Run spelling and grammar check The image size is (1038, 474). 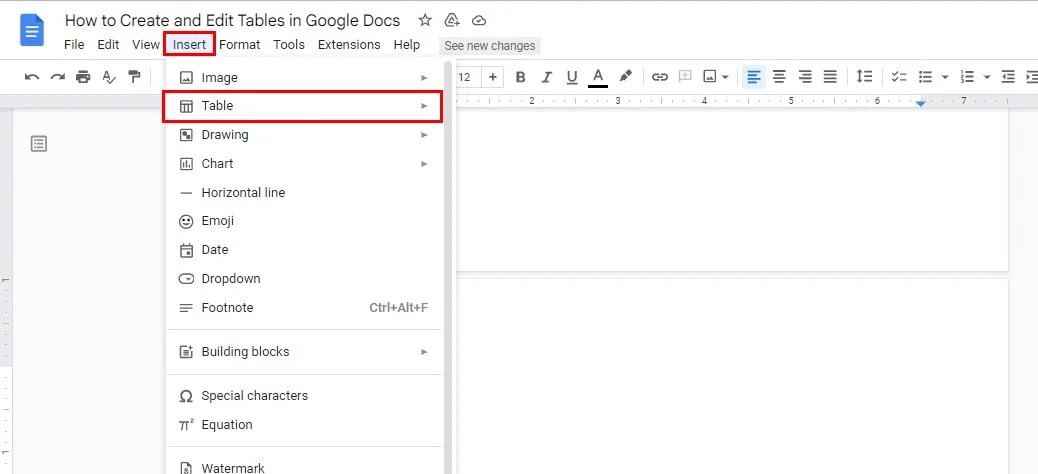(109, 77)
